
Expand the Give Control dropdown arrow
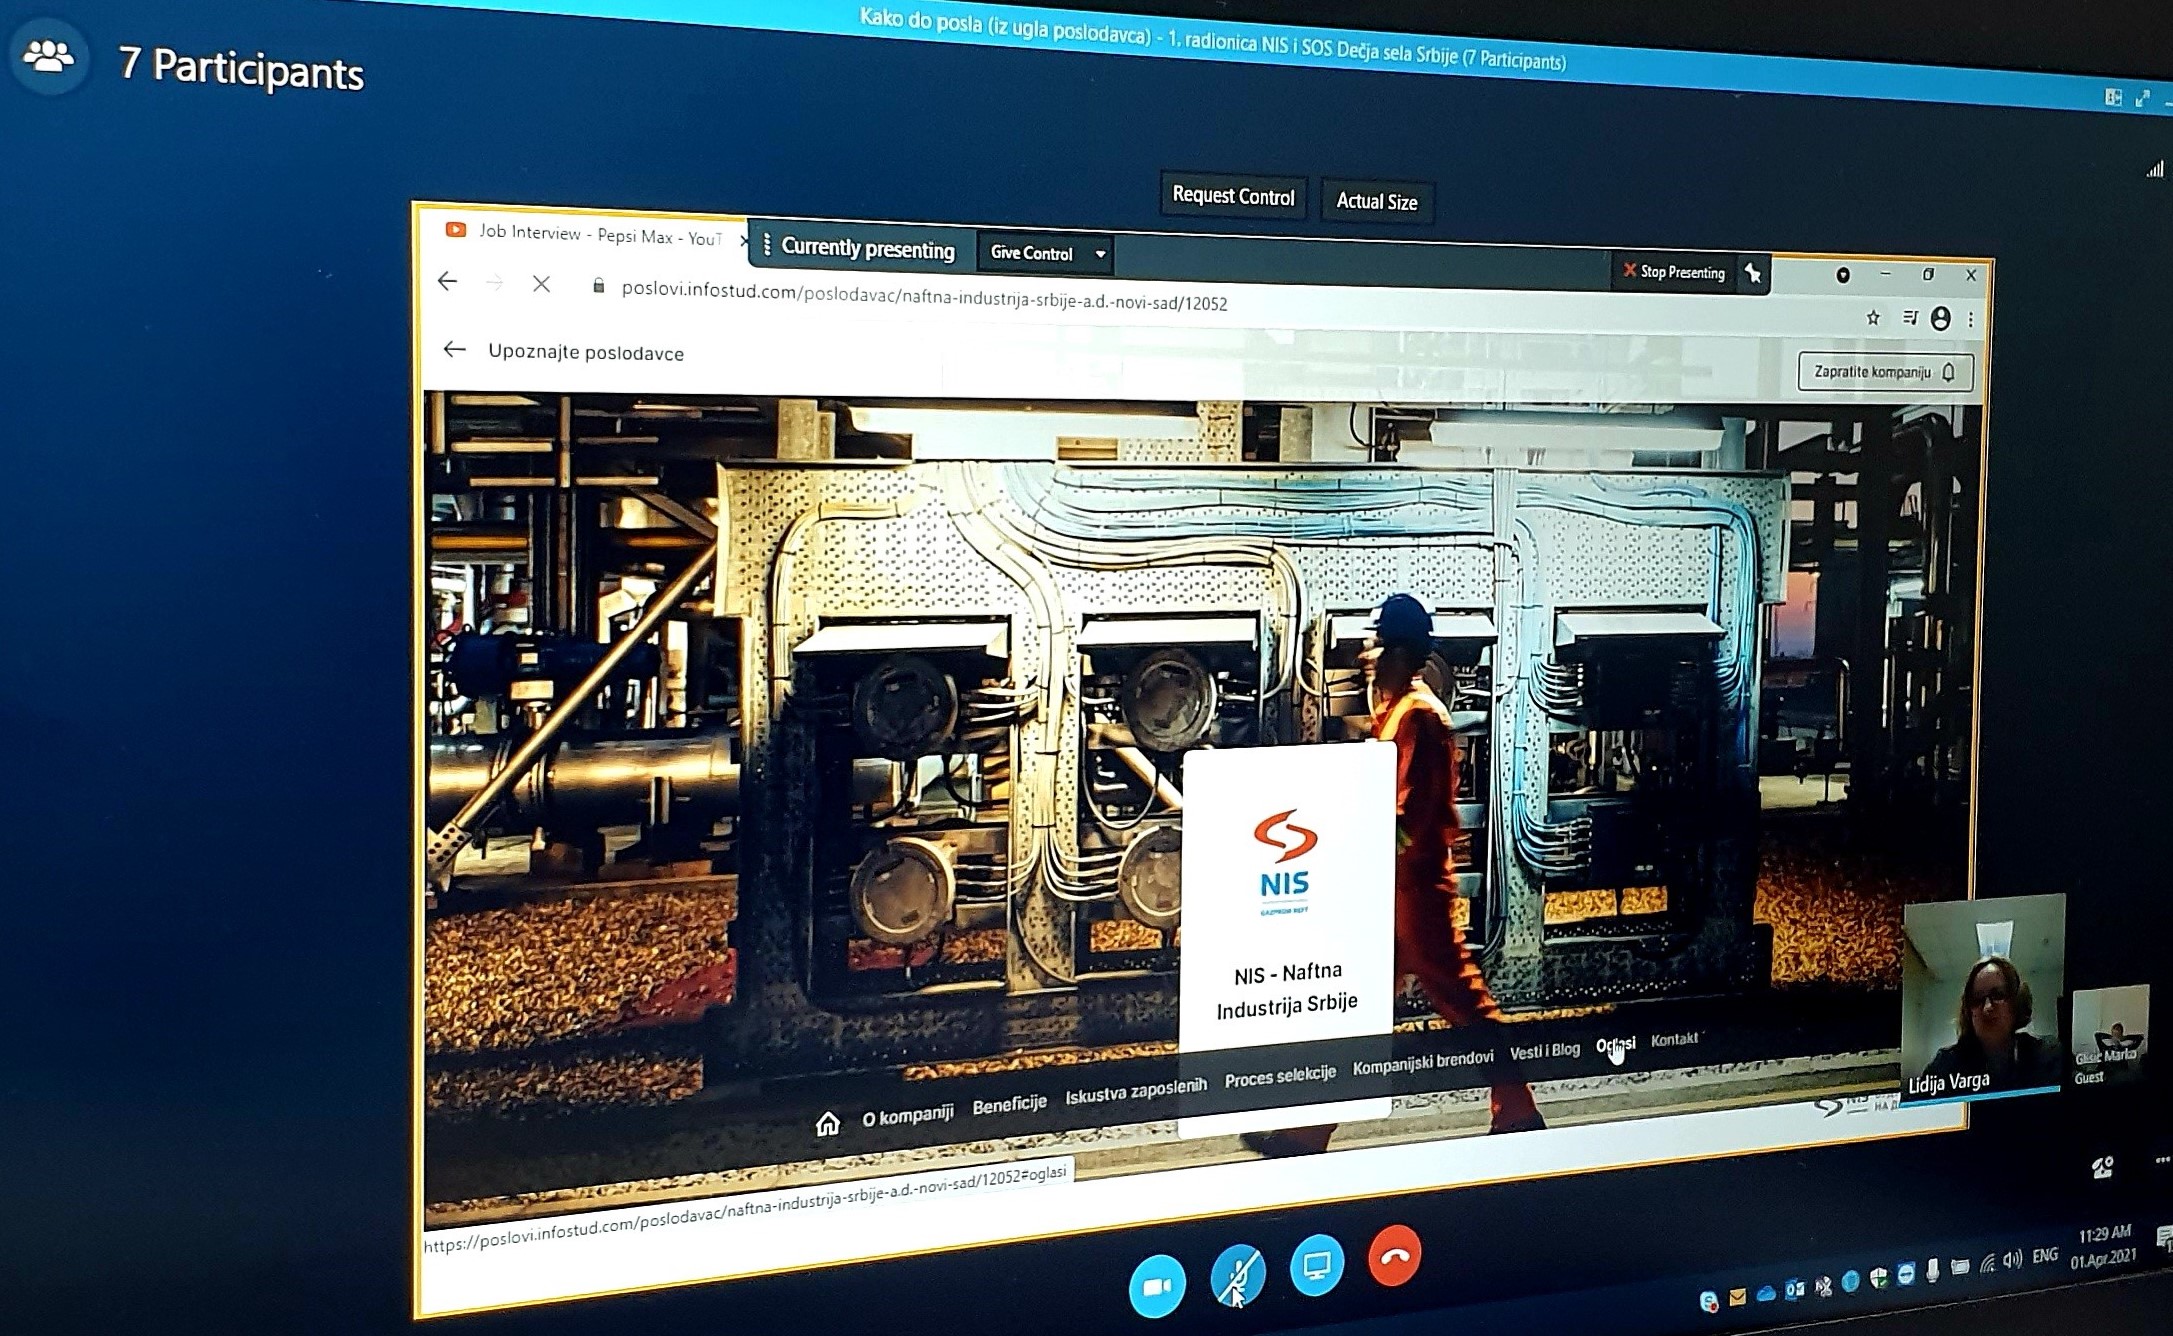click(x=1100, y=254)
